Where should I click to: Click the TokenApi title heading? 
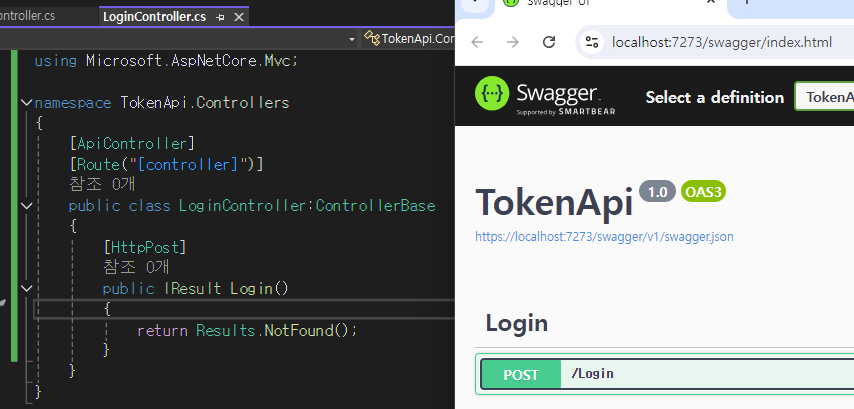tap(554, 202)
